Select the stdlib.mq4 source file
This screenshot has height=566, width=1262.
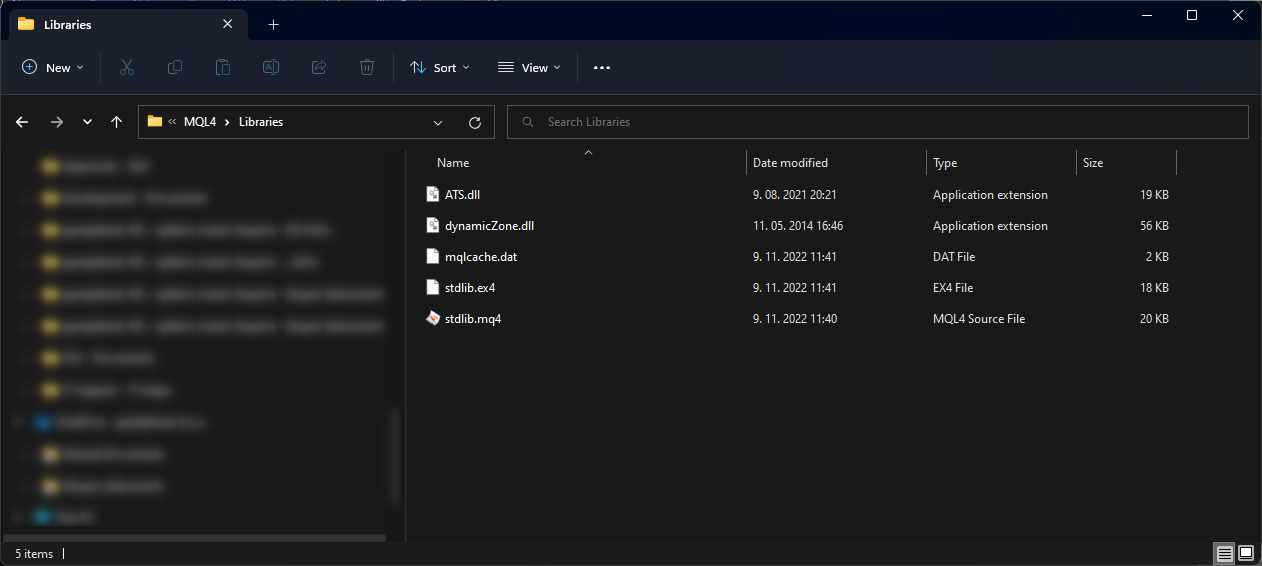tap(472, 319)
